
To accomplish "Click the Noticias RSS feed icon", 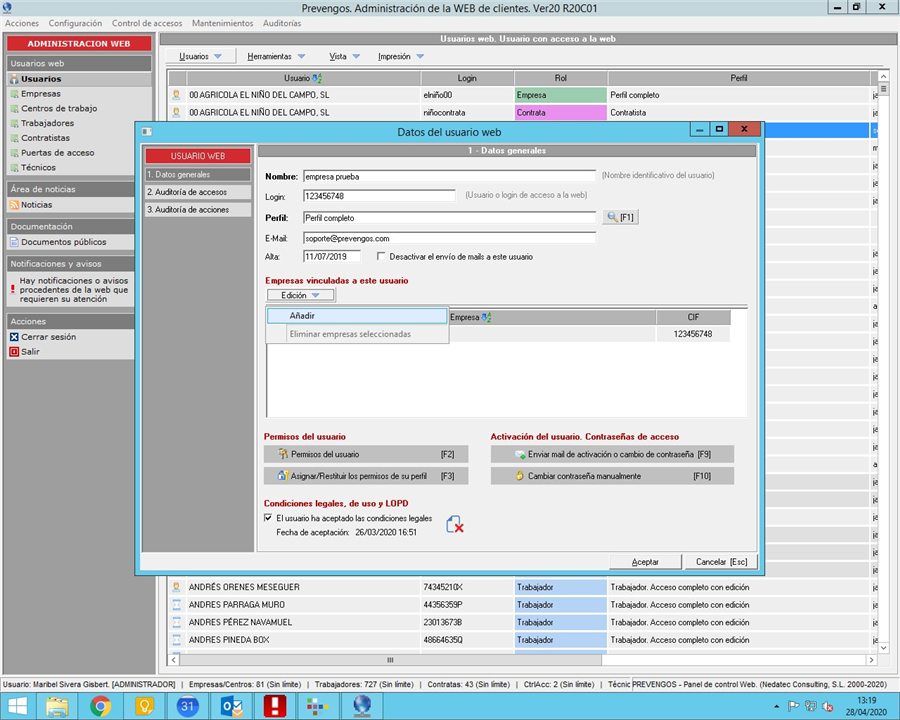I will click(x=14, y=205).
